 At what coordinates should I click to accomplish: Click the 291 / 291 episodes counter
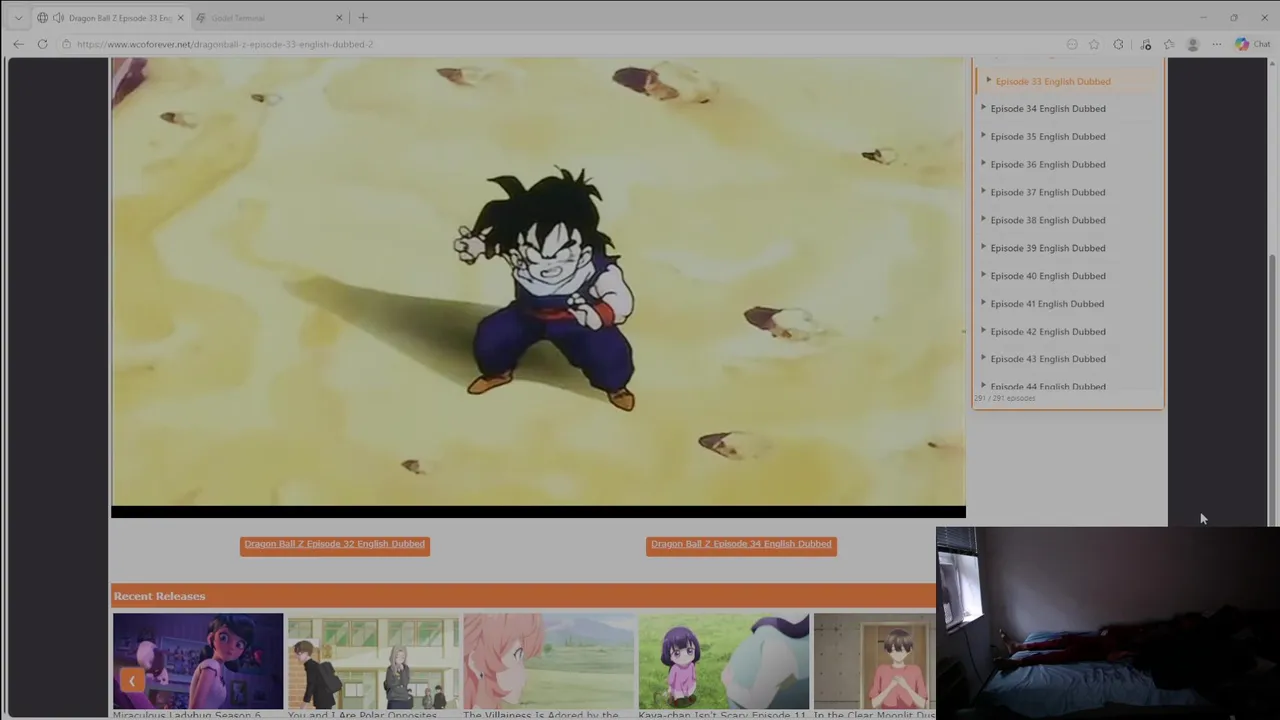click(x=1004, y=398)
